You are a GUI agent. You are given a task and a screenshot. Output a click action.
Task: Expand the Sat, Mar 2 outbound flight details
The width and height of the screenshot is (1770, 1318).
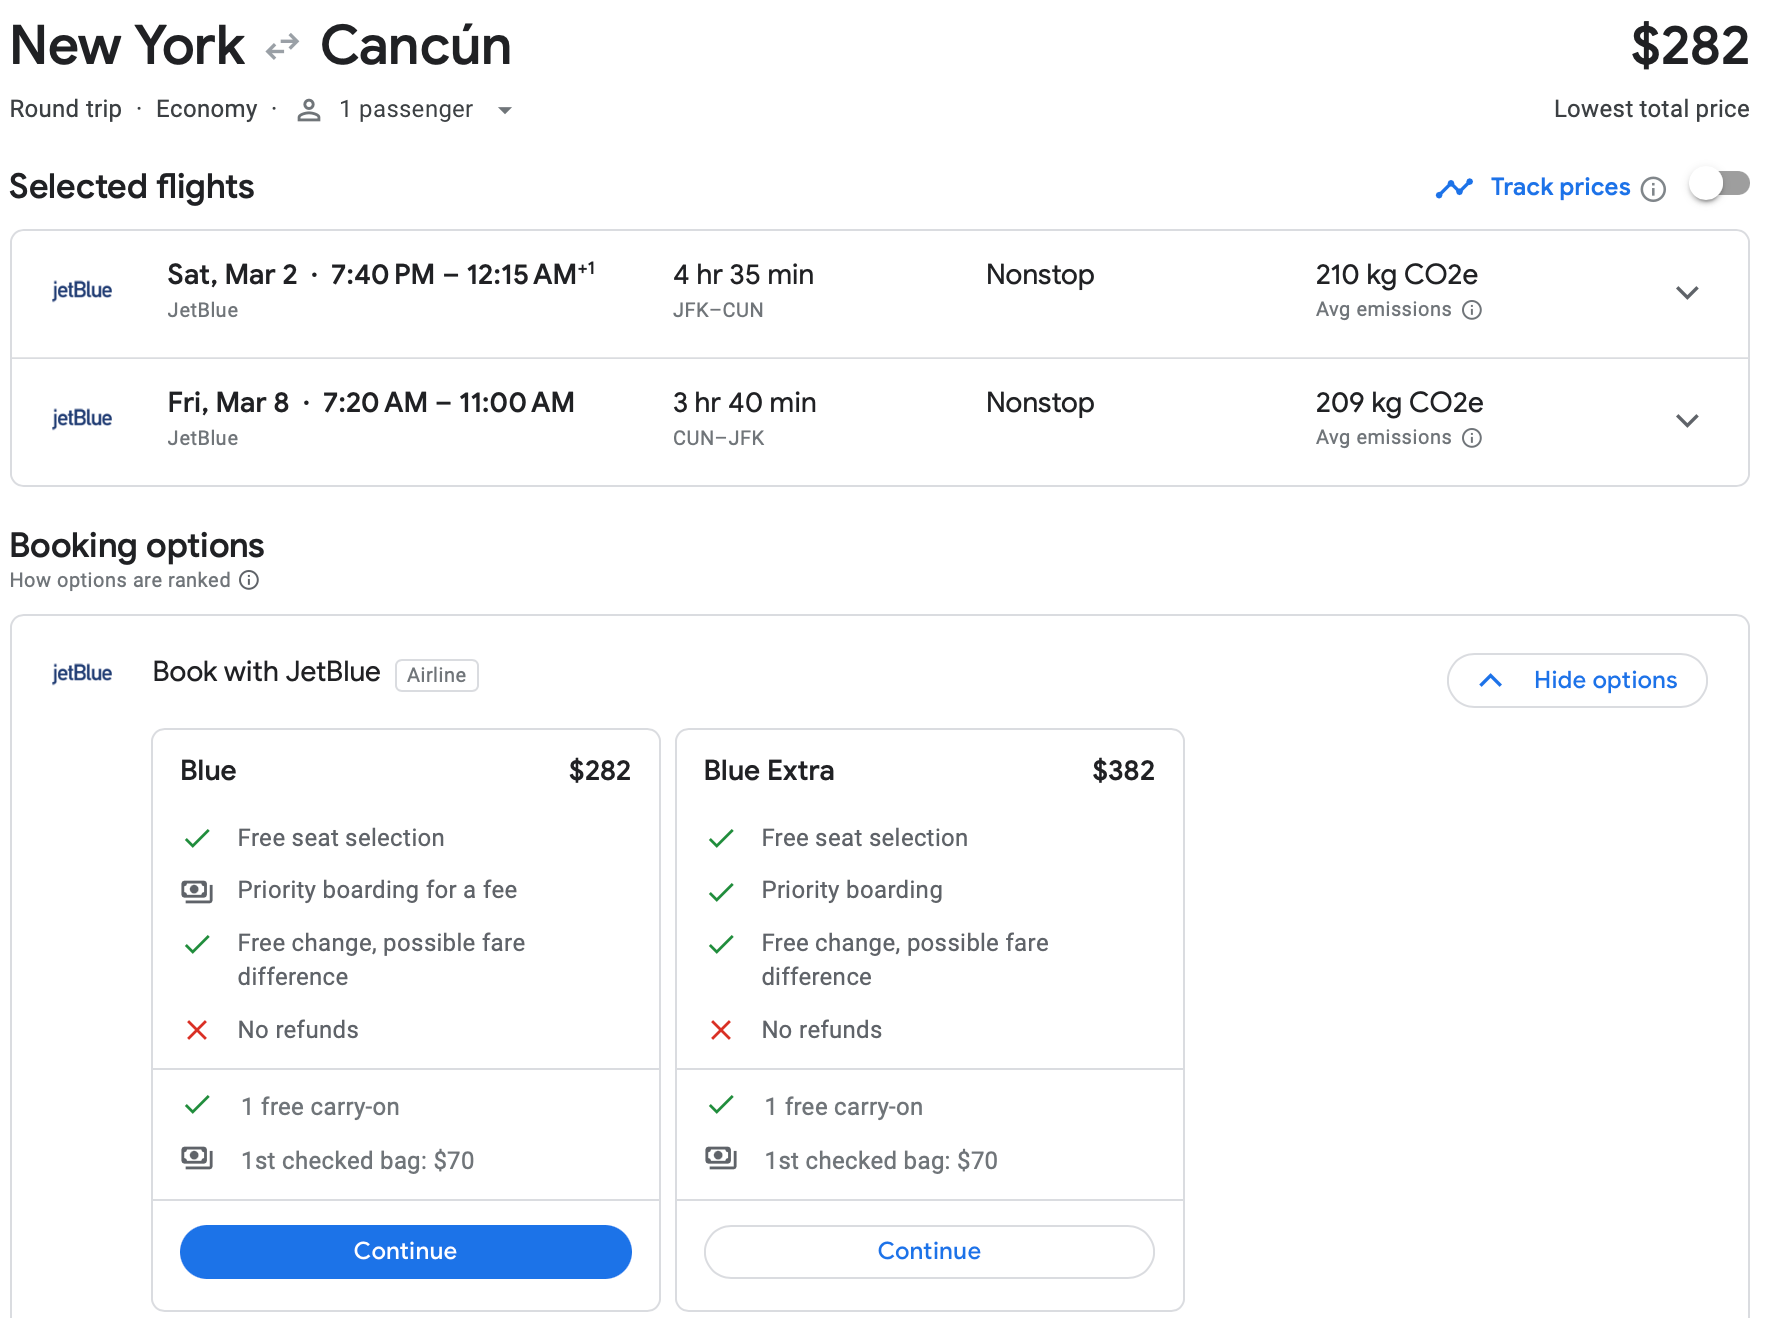coord(1687,293)
